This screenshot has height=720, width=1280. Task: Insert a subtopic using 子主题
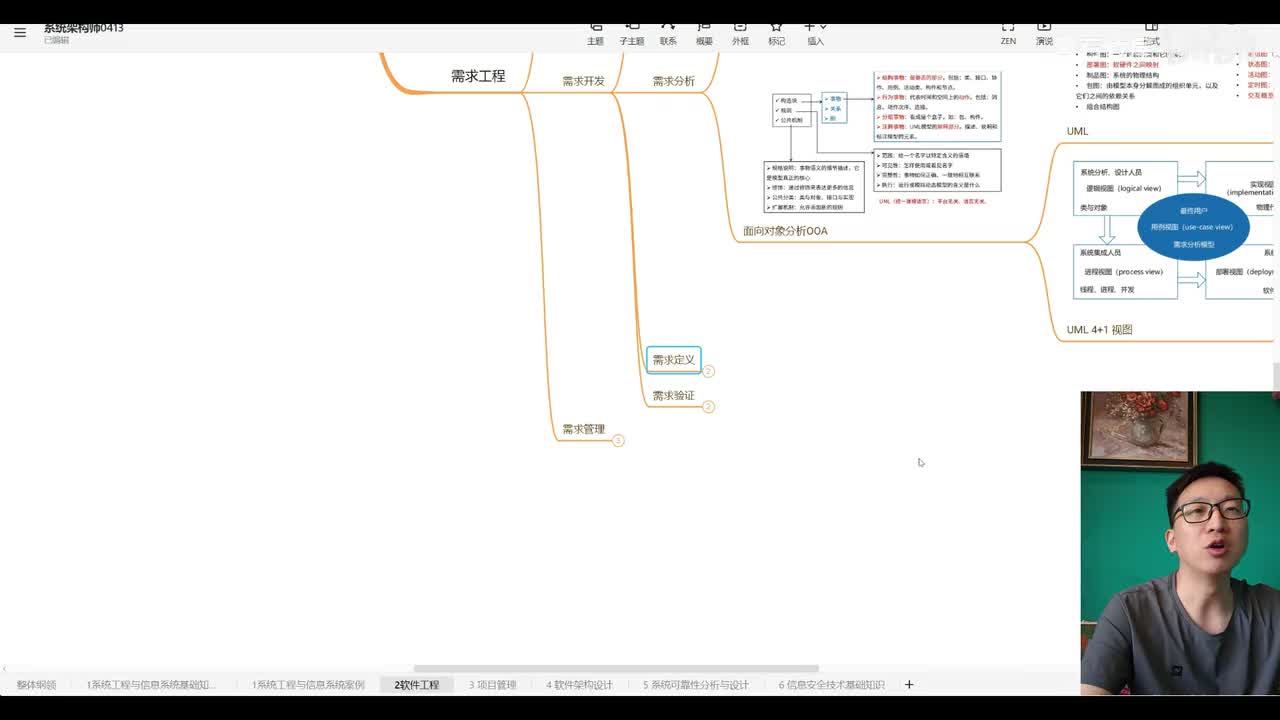632,33
